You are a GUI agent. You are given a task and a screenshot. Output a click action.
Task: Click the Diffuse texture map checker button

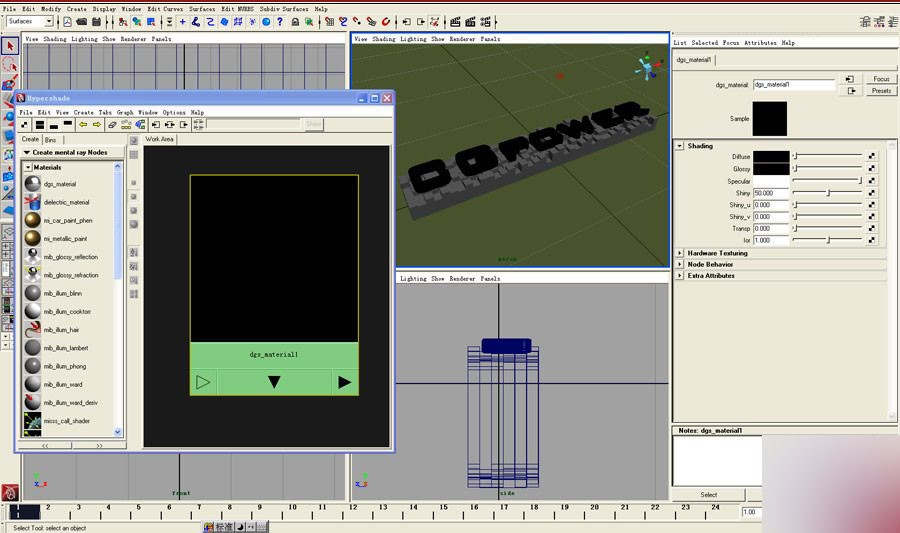(871, 156)
